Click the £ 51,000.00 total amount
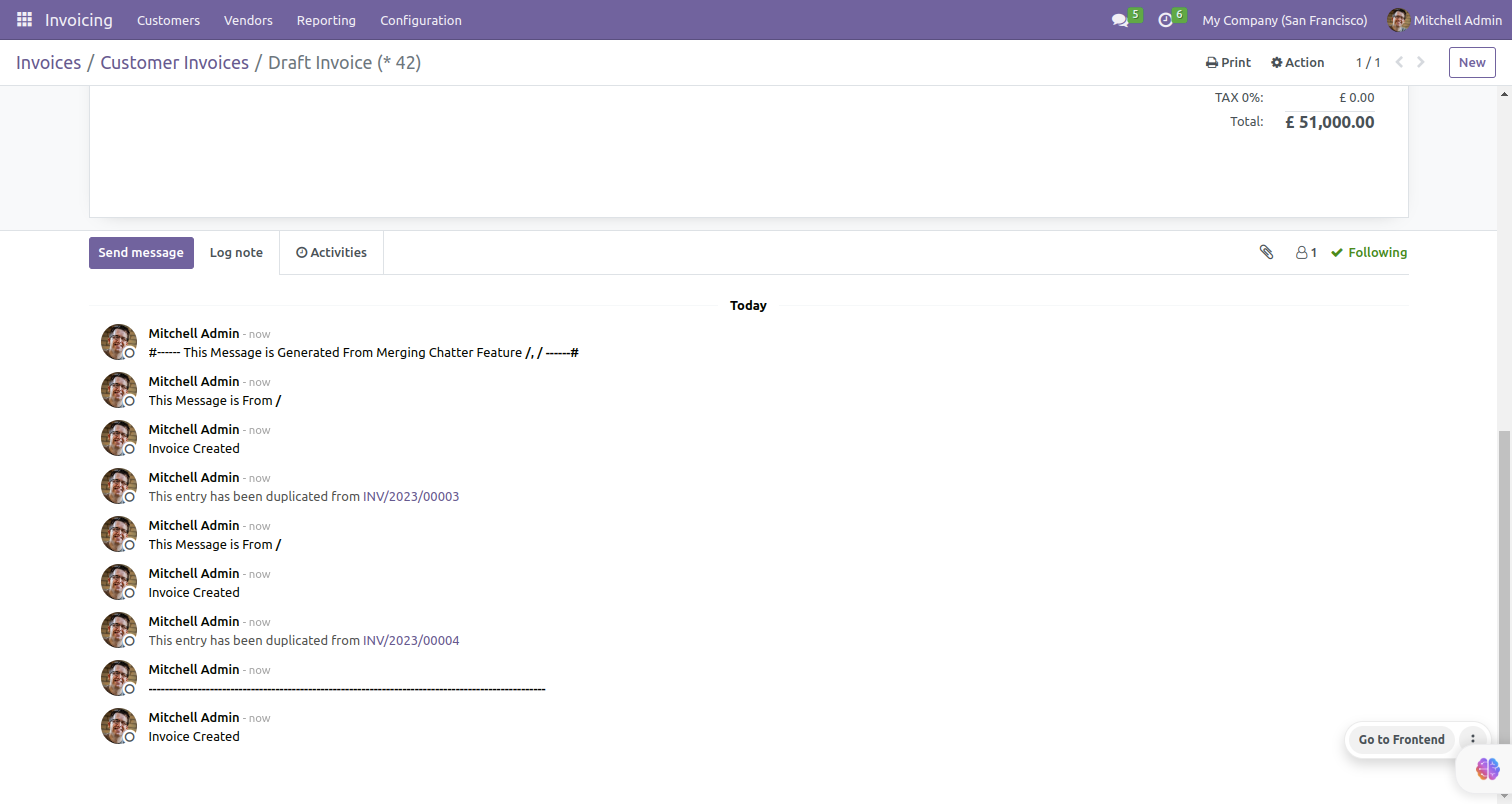The image size is (1512, 804). pos(1330,122)
